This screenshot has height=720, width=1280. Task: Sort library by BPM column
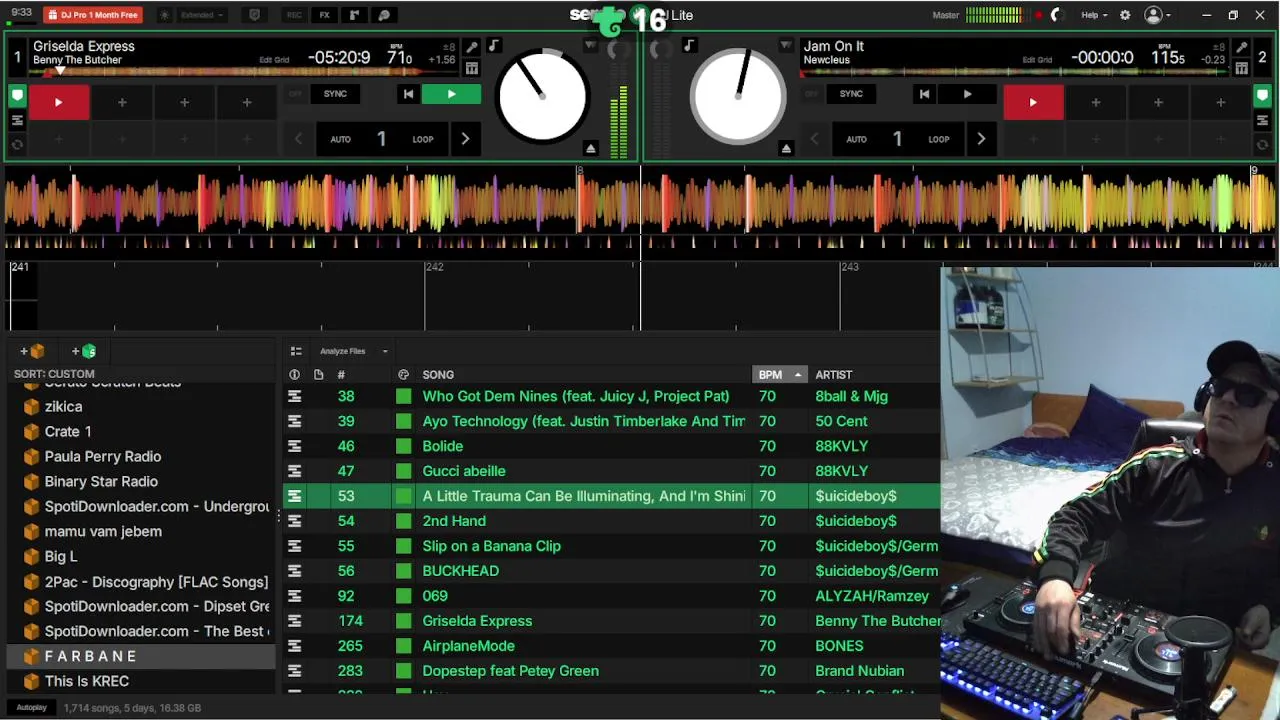pos(779,375)
